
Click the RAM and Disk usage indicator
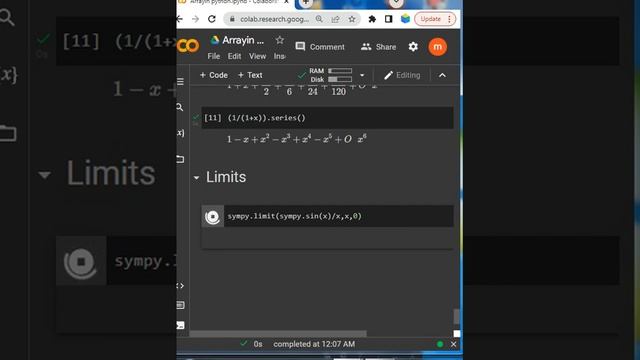click(331, 75)
